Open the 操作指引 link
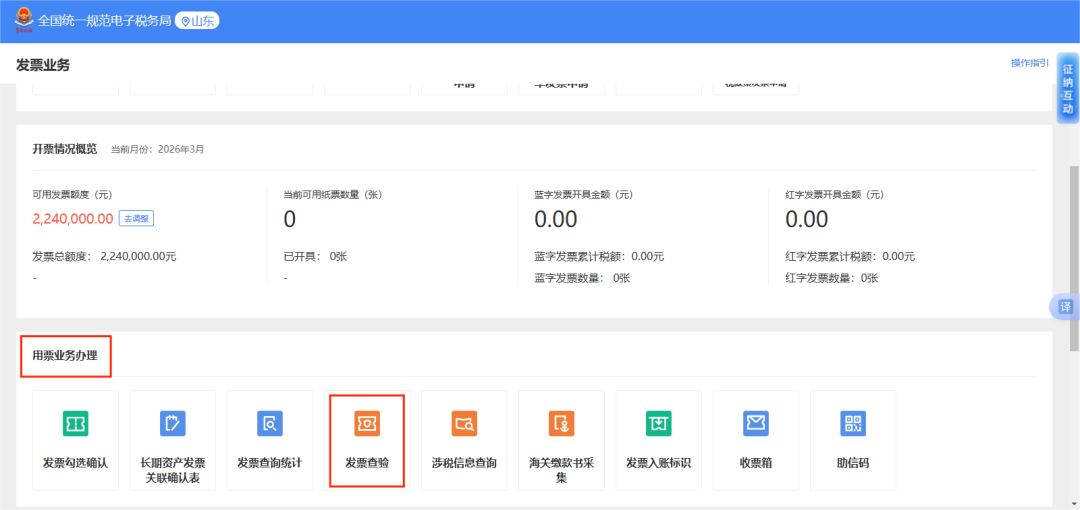Viewport: 1080px width, 510px height. coord(1029,63)
